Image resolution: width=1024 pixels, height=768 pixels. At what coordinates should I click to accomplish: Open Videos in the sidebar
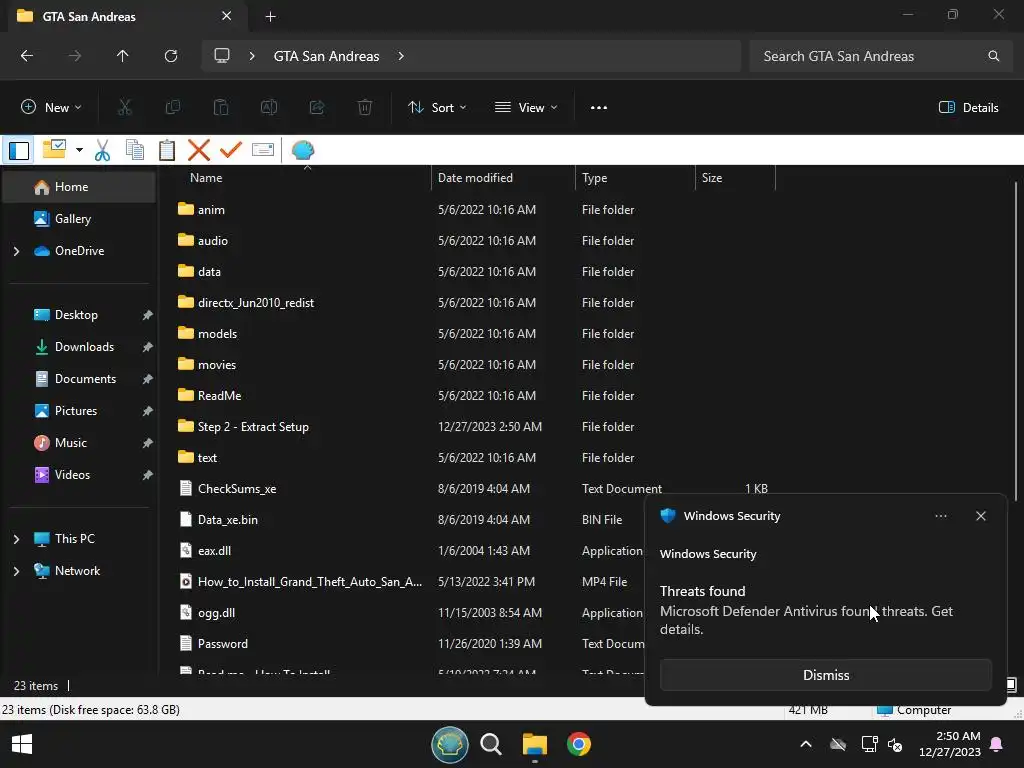79,475
